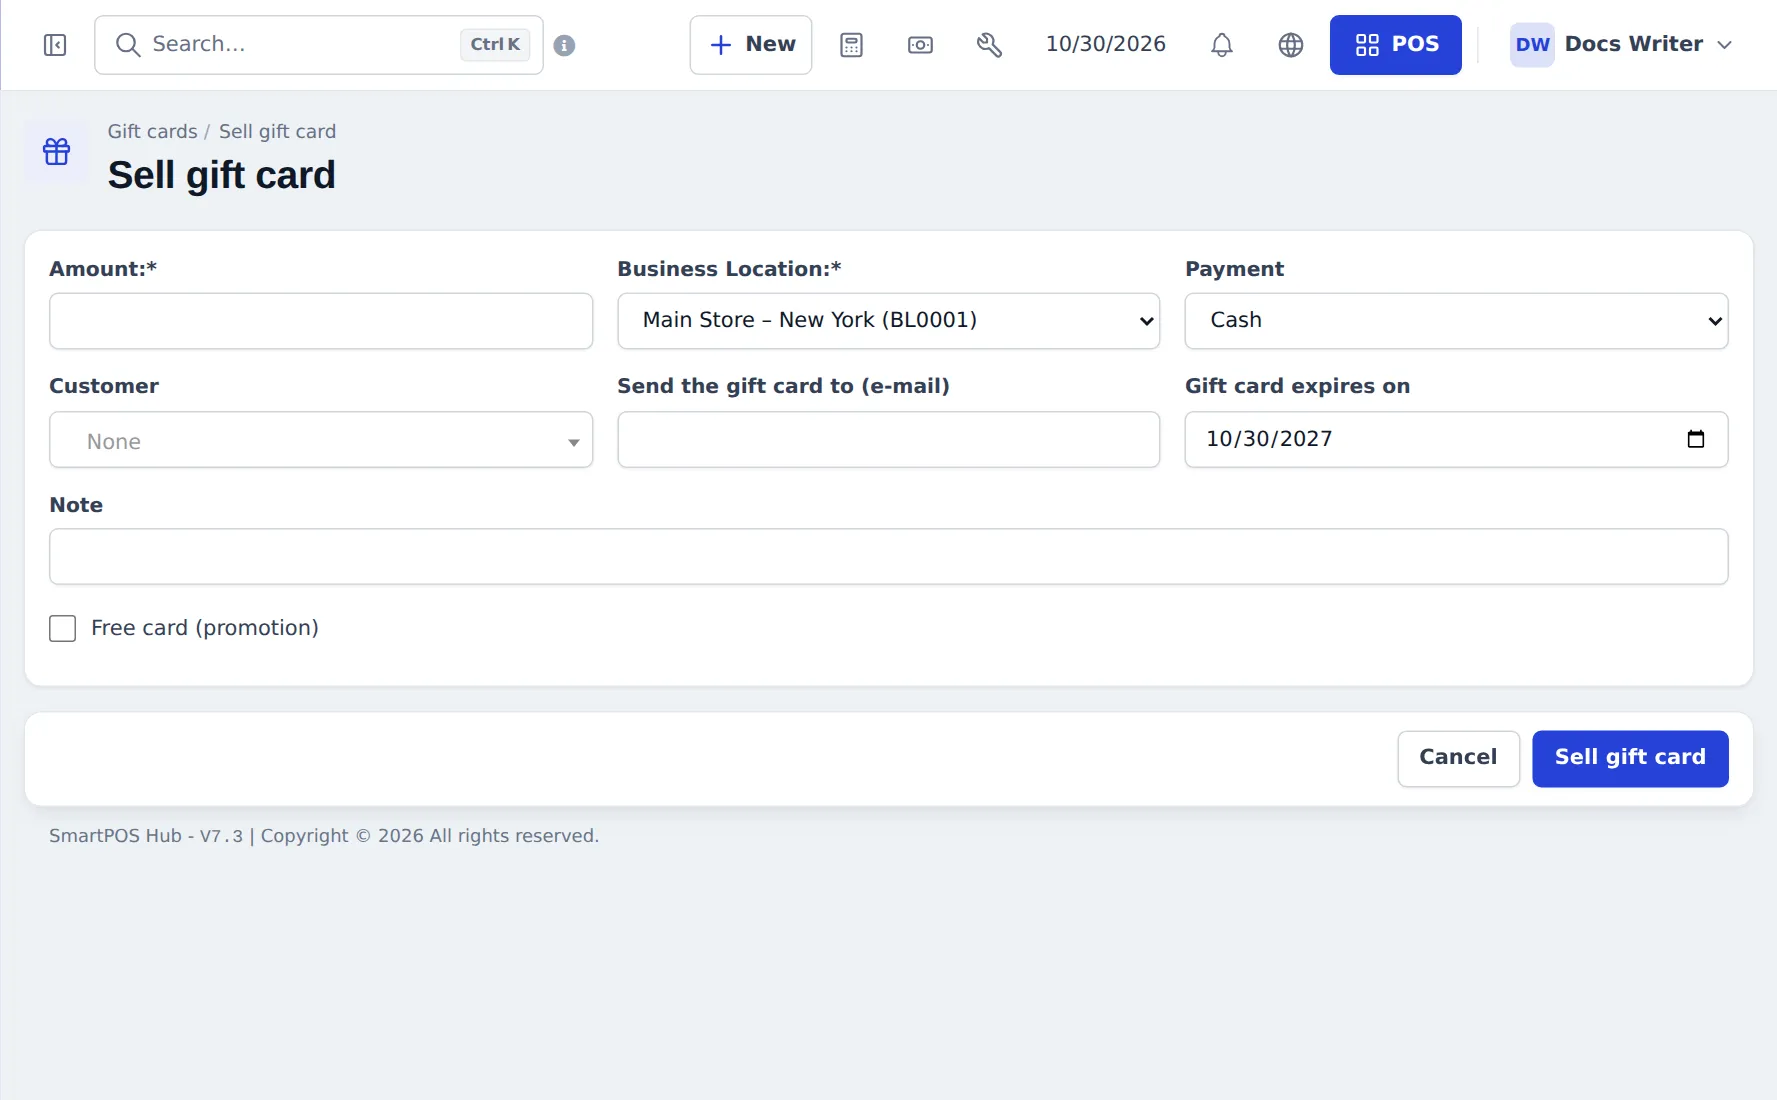The image size is (1777, 1100).
Task: Collapse the sidebar panel icon
Action: click(55, 45)
